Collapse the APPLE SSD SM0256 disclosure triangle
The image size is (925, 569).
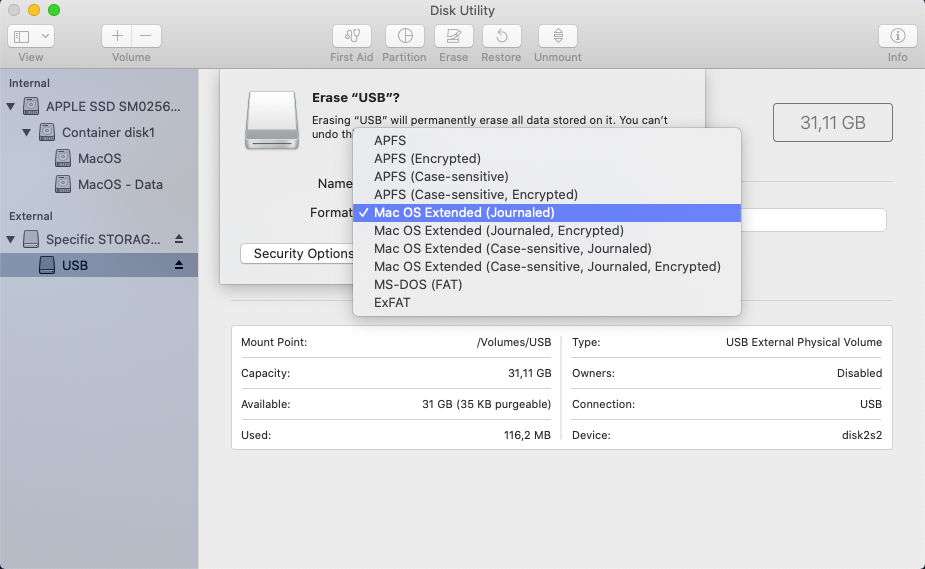coord(11,107)
